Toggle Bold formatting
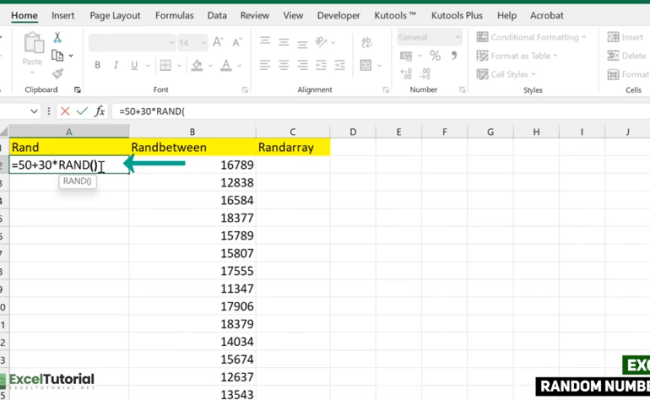Screen dimensions: 650x400 tap(97, 65)
